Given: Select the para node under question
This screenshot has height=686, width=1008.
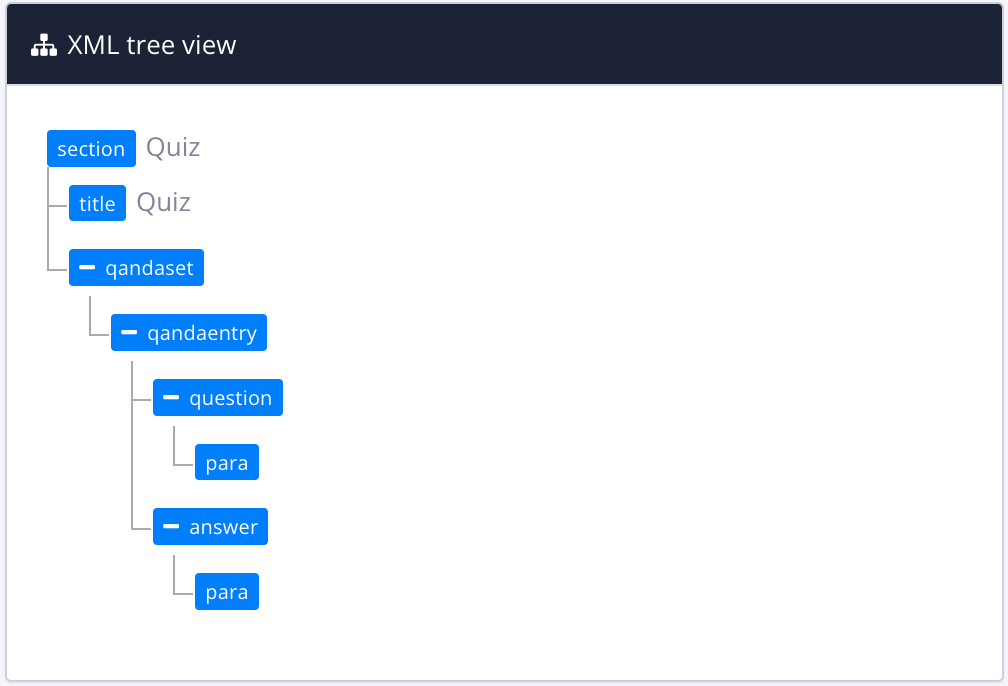Looking at the screenshot, I should (x=226, y=461).
